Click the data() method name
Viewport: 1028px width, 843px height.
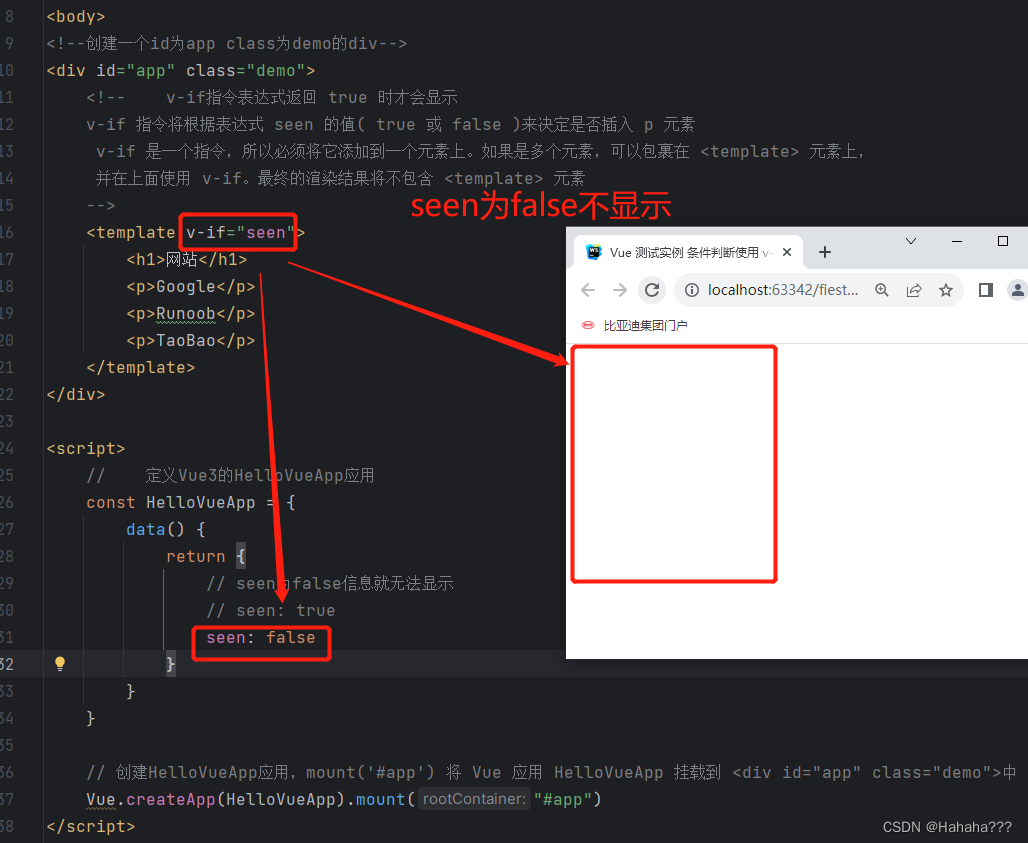[x=146, y=529]
